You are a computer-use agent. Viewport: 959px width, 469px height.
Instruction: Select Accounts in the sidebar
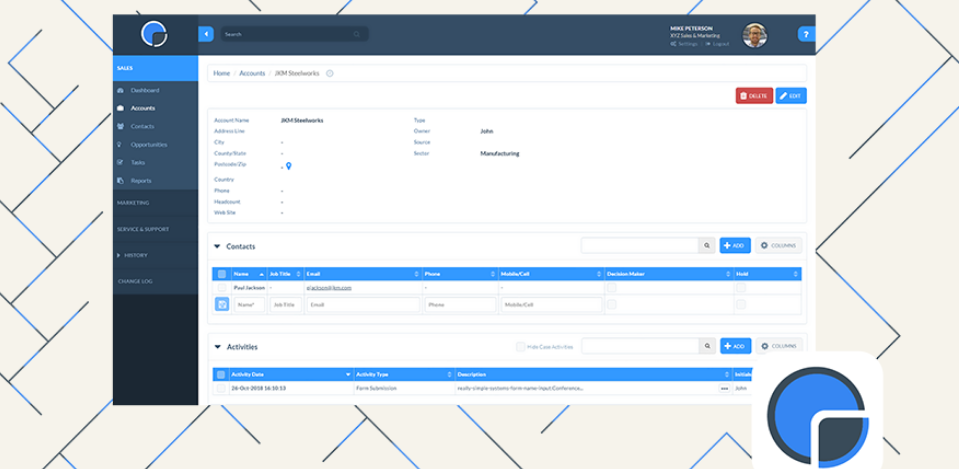click(143, 108)
